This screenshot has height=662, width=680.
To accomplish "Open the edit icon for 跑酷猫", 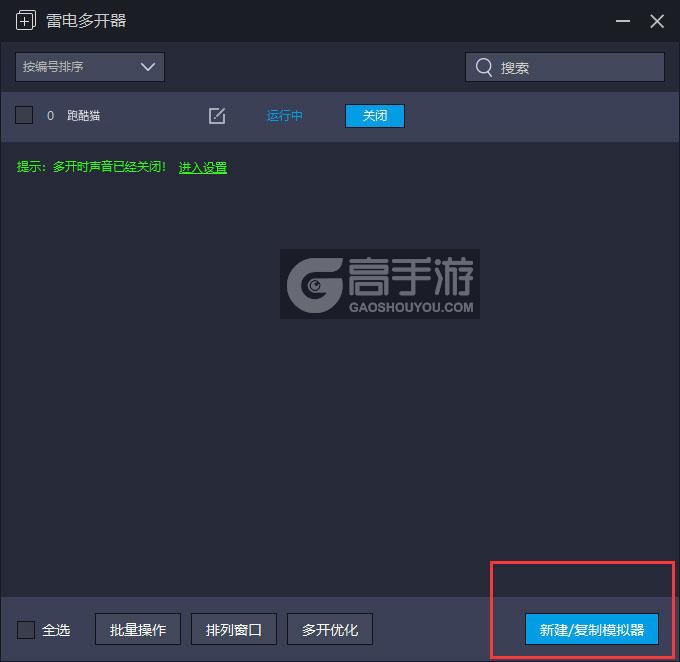I will [x=217, y=116].
